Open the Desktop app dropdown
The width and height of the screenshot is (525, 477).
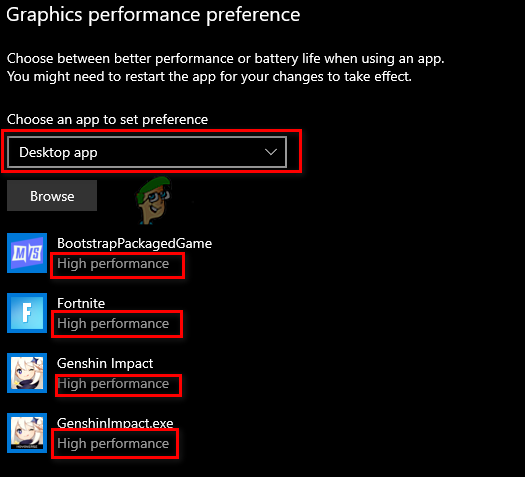pyautogui.click(x=147, y=152)
